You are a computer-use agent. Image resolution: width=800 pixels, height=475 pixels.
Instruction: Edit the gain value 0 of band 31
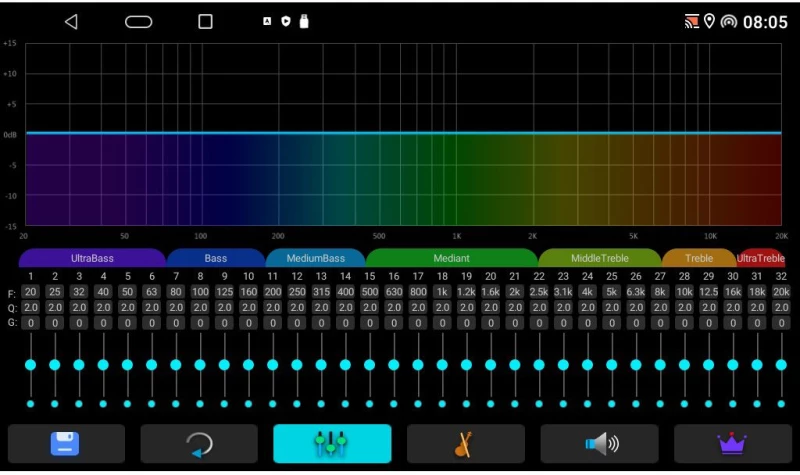tap(757, 323)
